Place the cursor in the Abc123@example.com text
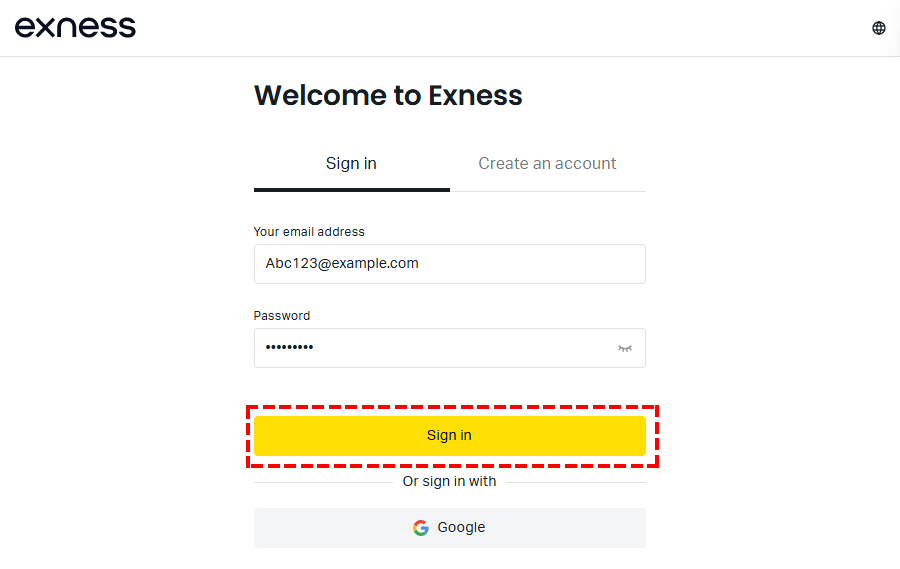The width and height of the screenshot is (900, 569). coord(342,263)
